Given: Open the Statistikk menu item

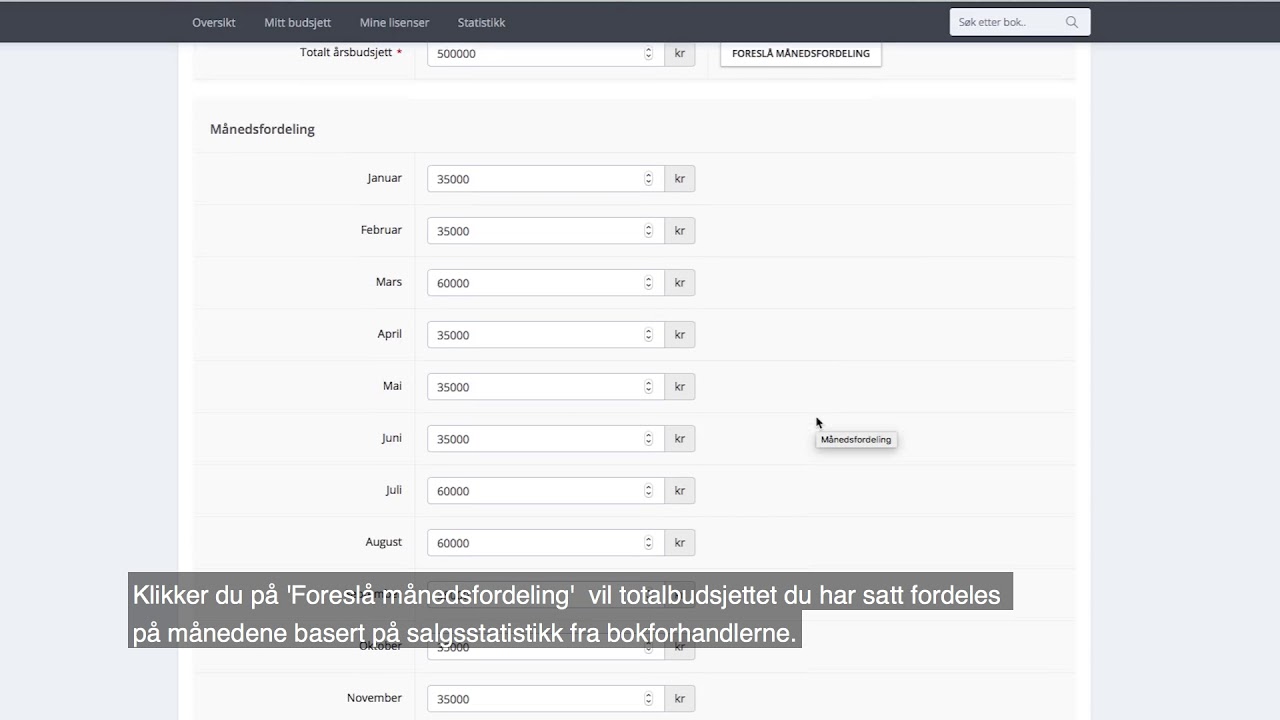Looking at the screenshot, I should point(481,22).
